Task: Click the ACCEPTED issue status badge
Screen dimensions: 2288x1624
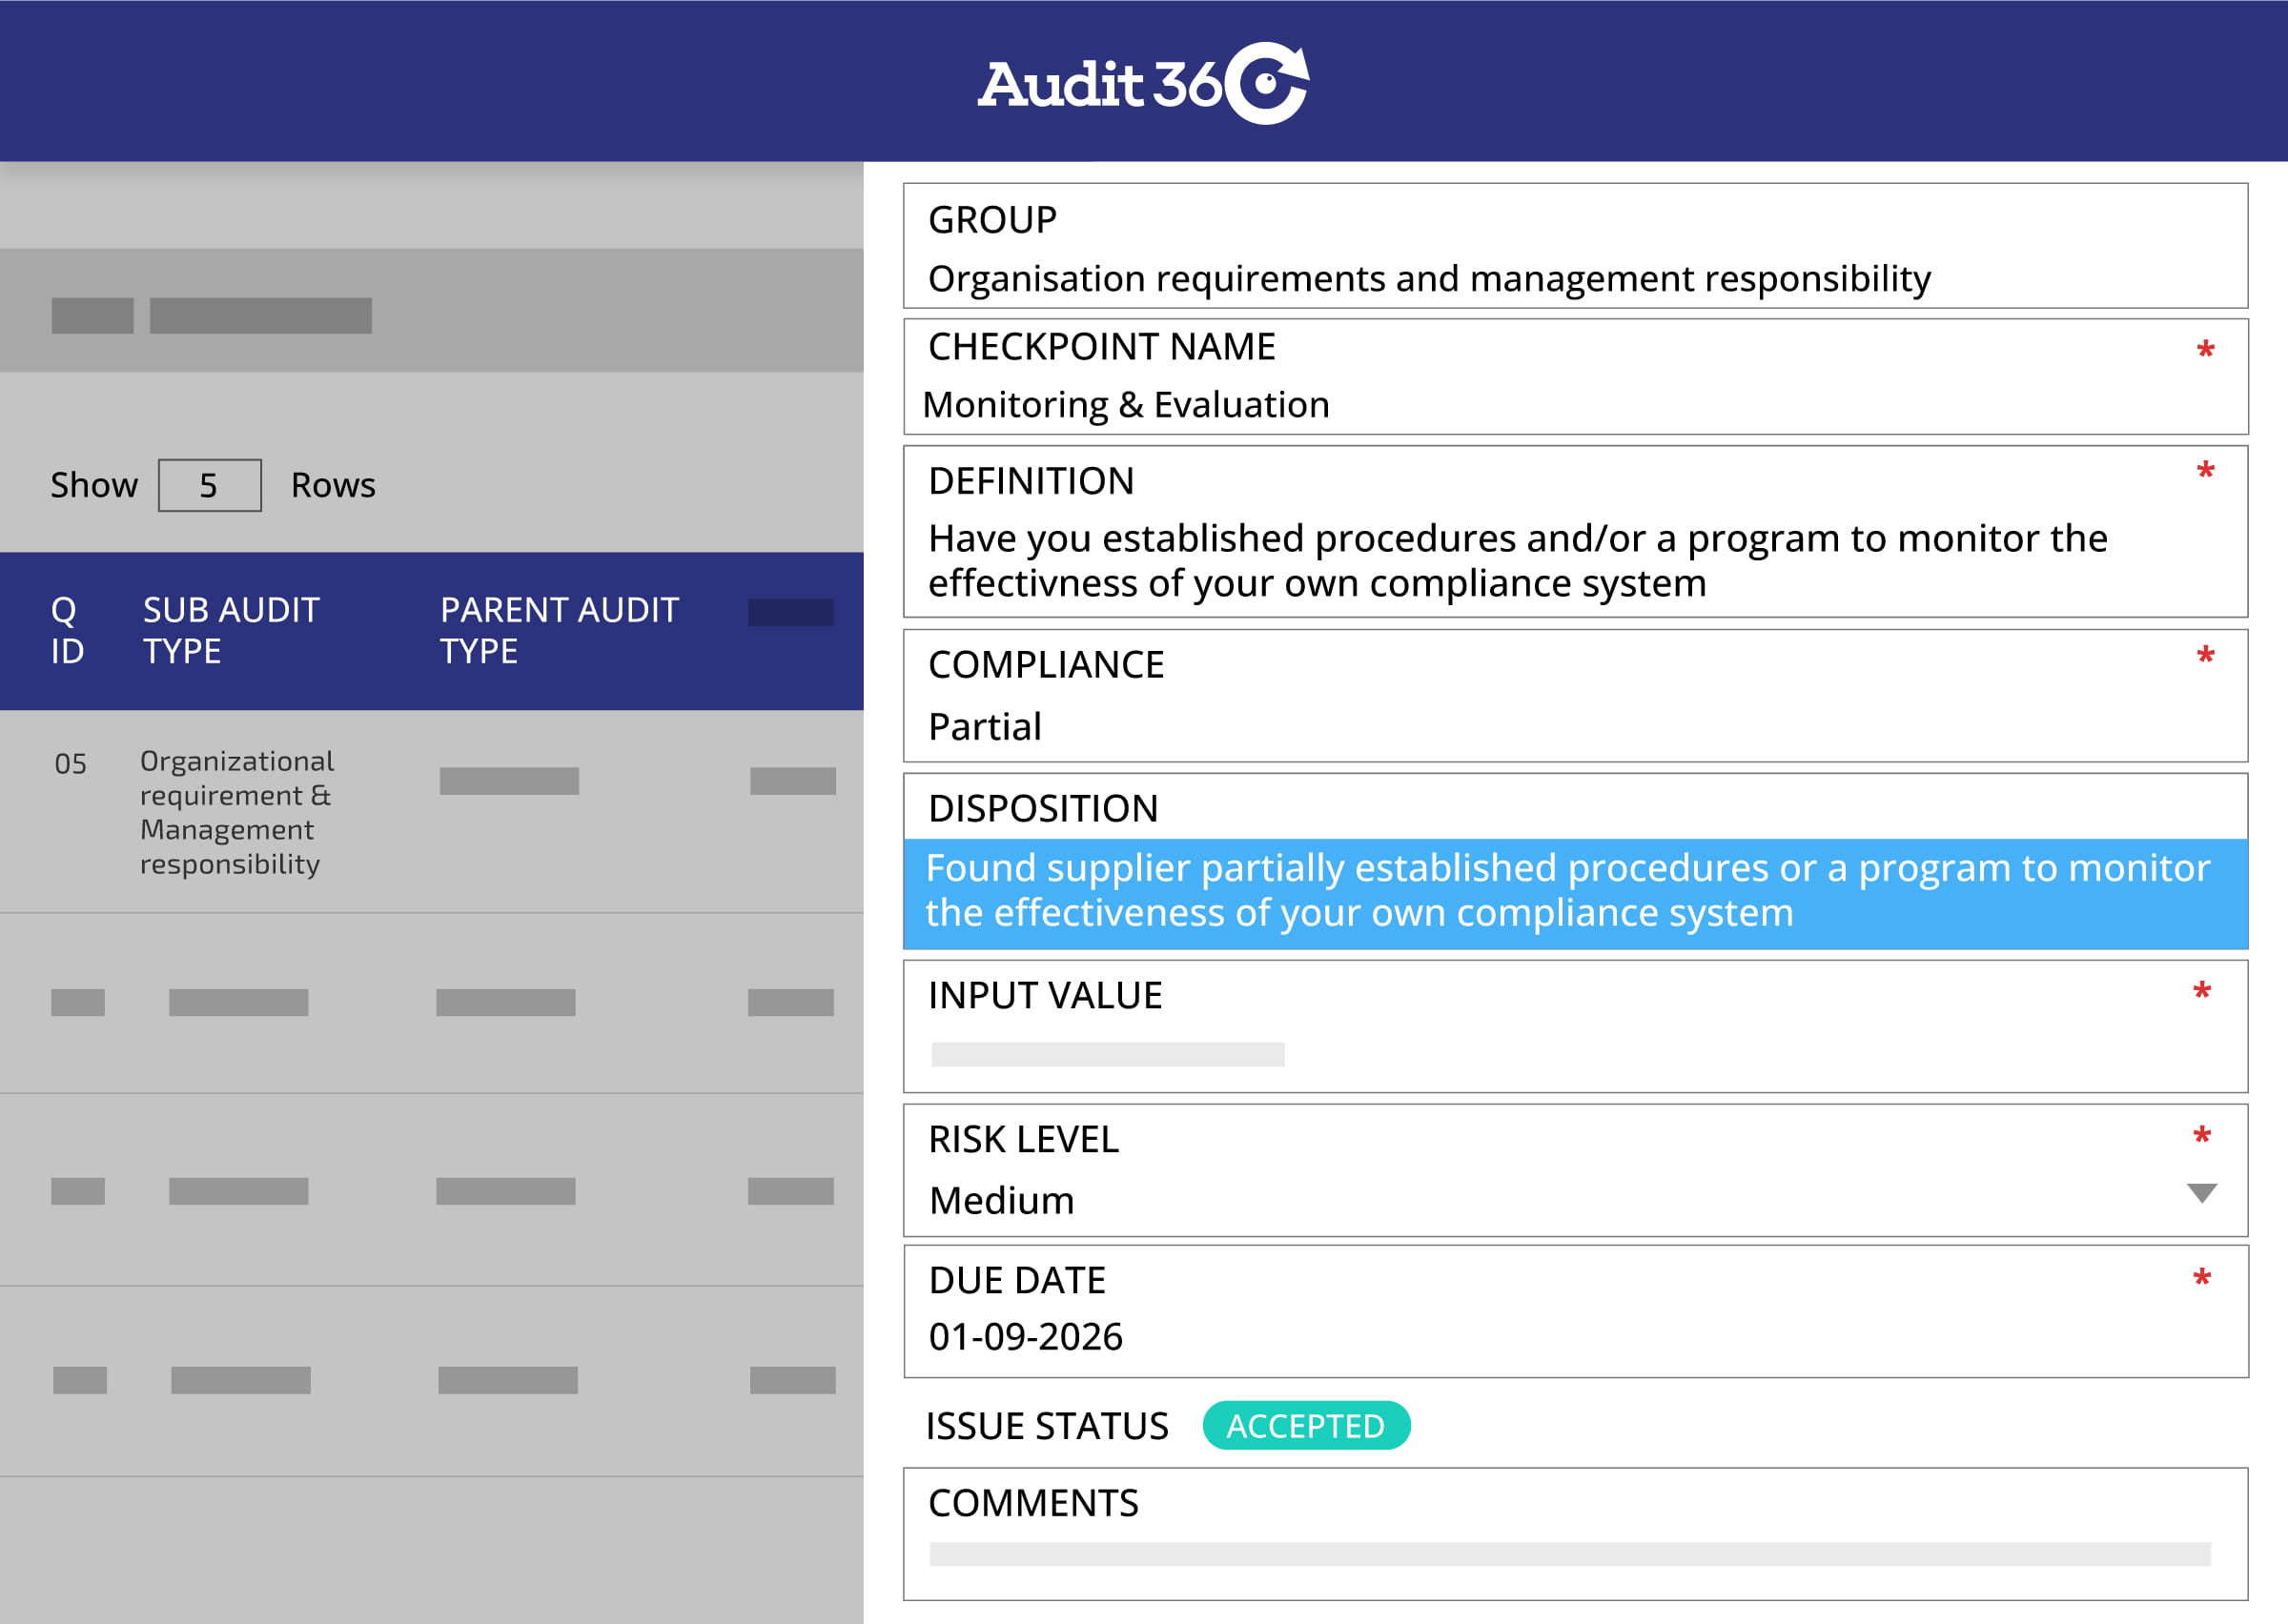Action: (1305, 1425)
